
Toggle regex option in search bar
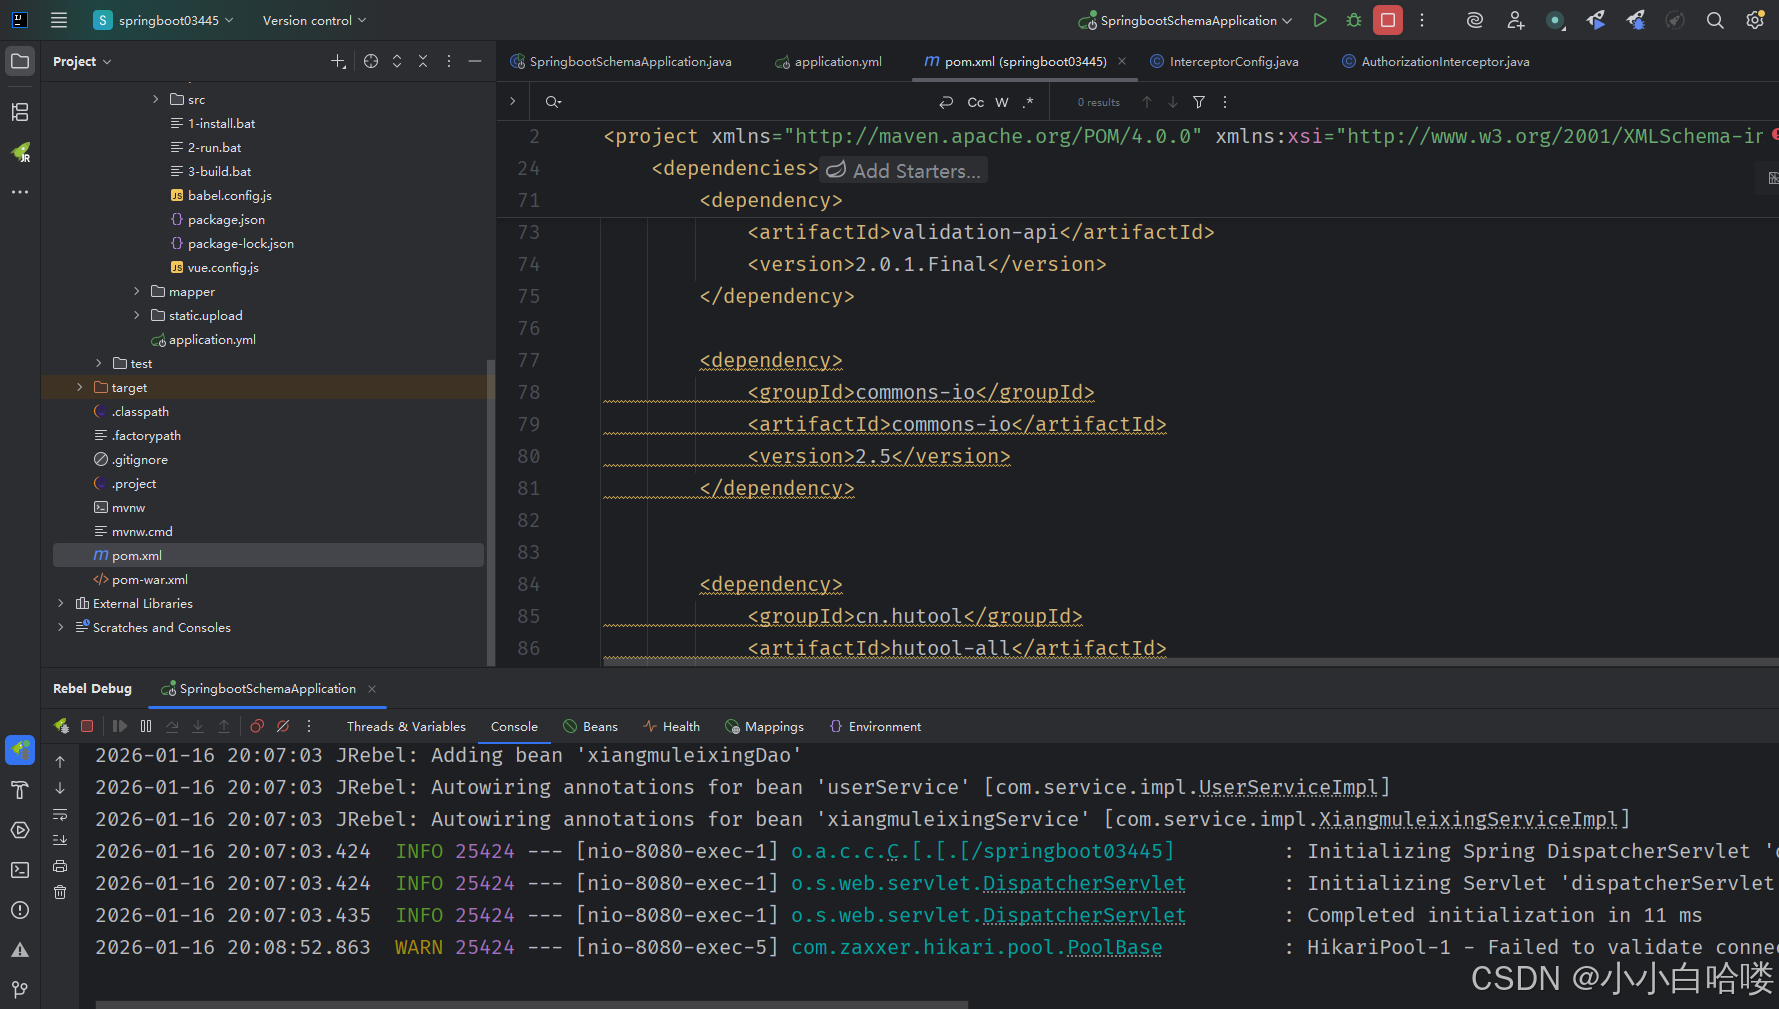[x=1028, y=102]
